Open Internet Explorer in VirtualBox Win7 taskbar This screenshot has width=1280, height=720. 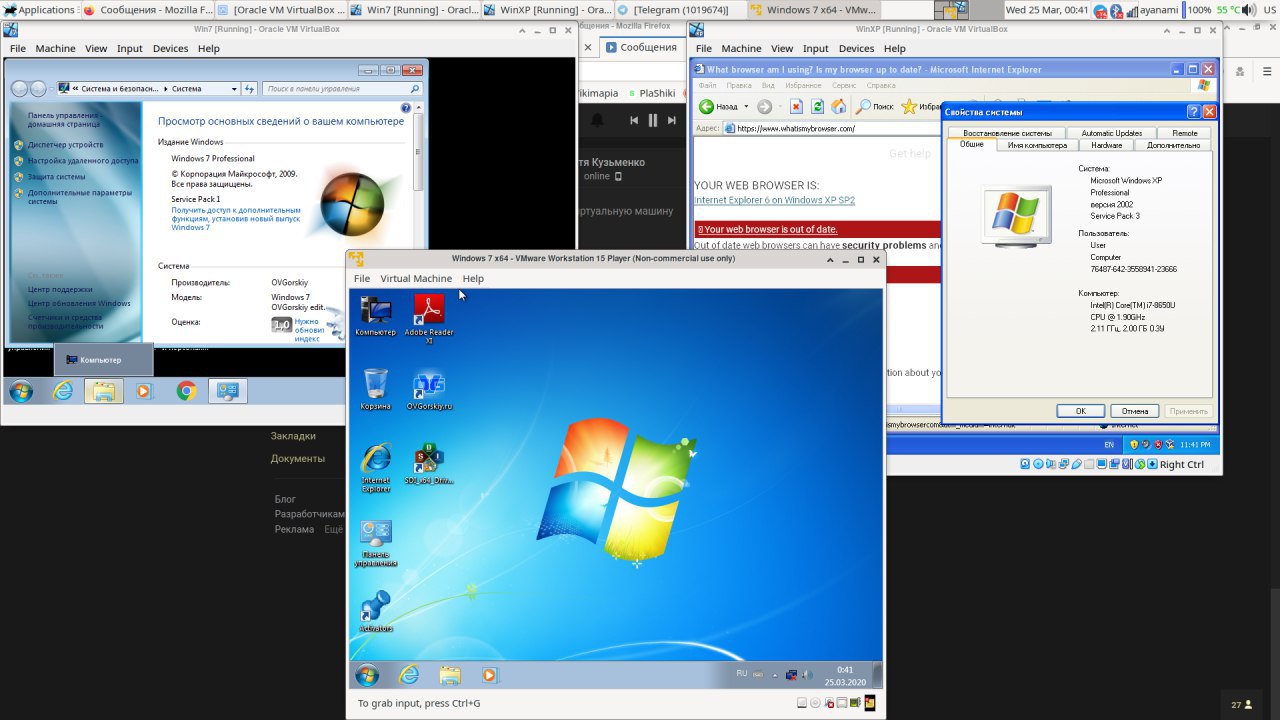(63, 391)
